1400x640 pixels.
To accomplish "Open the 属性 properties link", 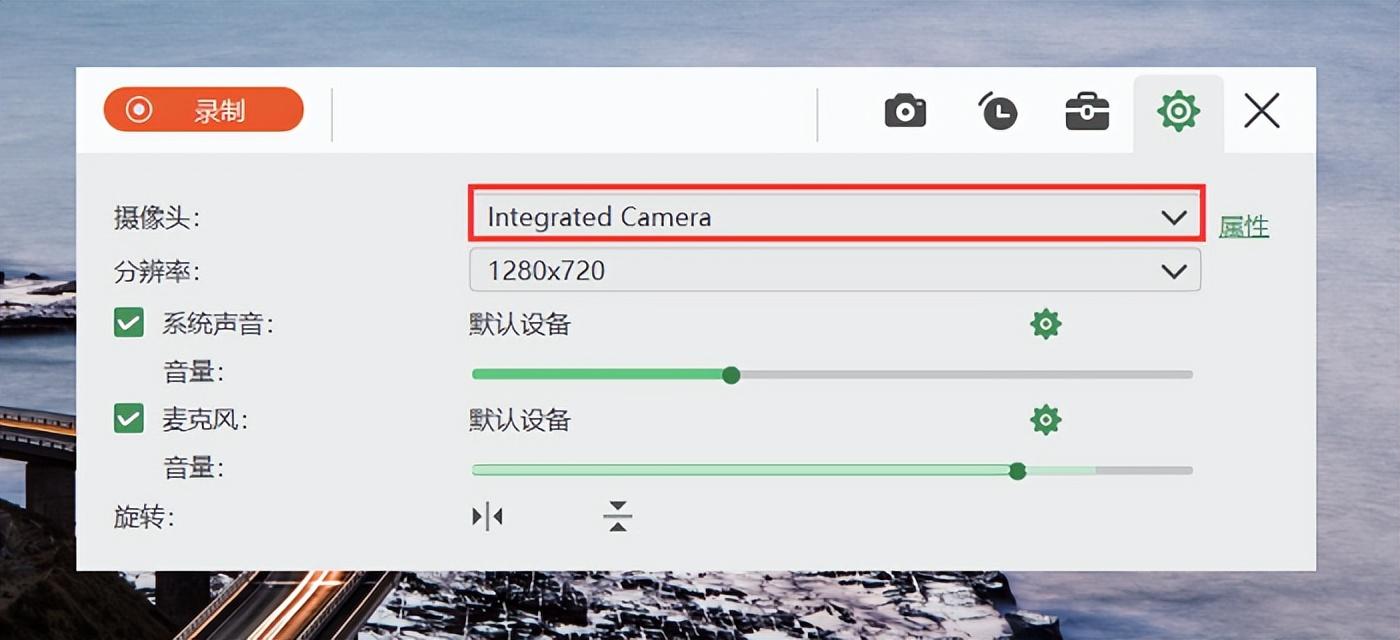I will click(1244, 227).
